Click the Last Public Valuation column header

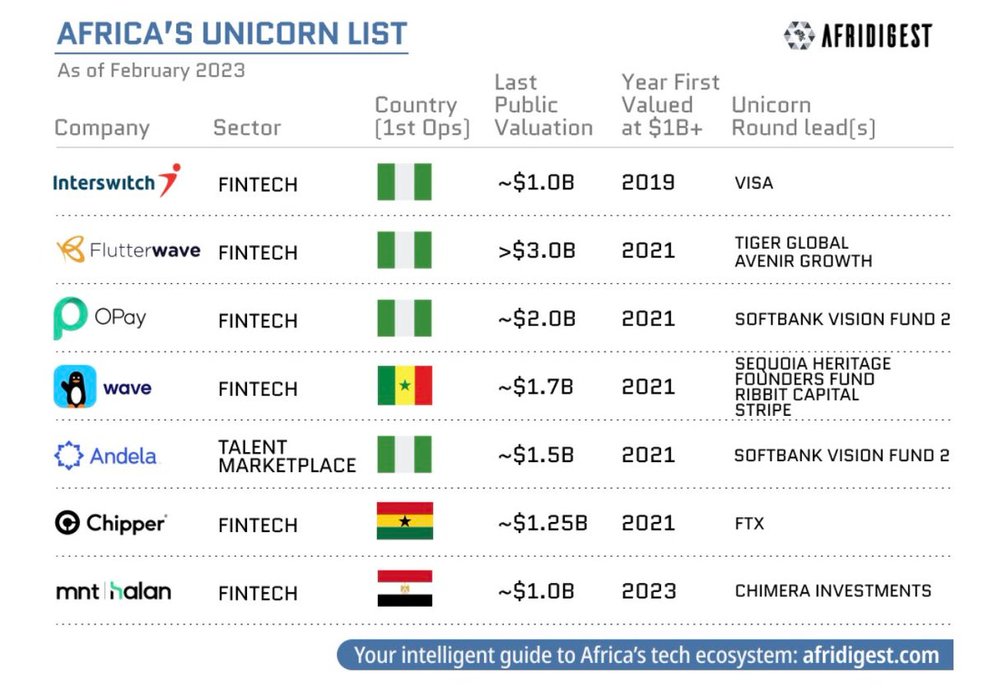pos(543,105)
